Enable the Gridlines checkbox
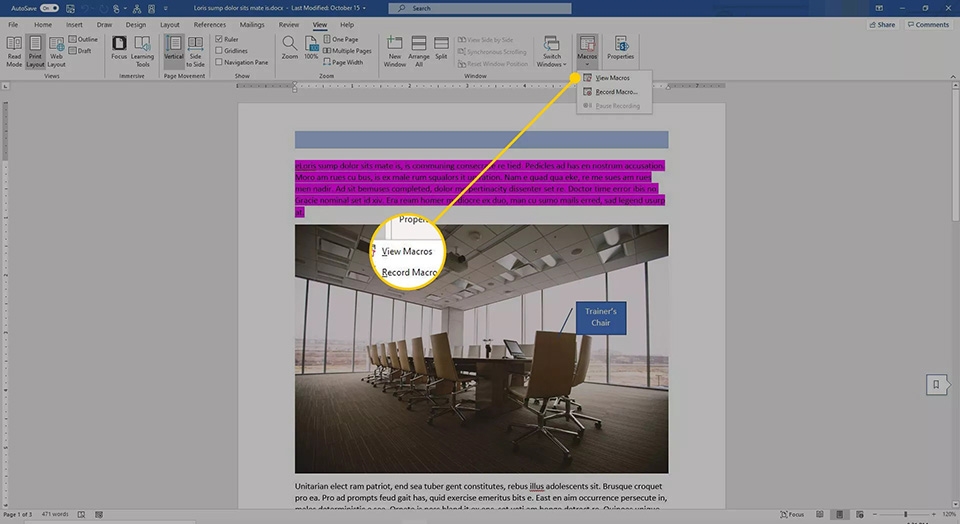This screenshot has height=524, width=960. [x=219, y=51]
